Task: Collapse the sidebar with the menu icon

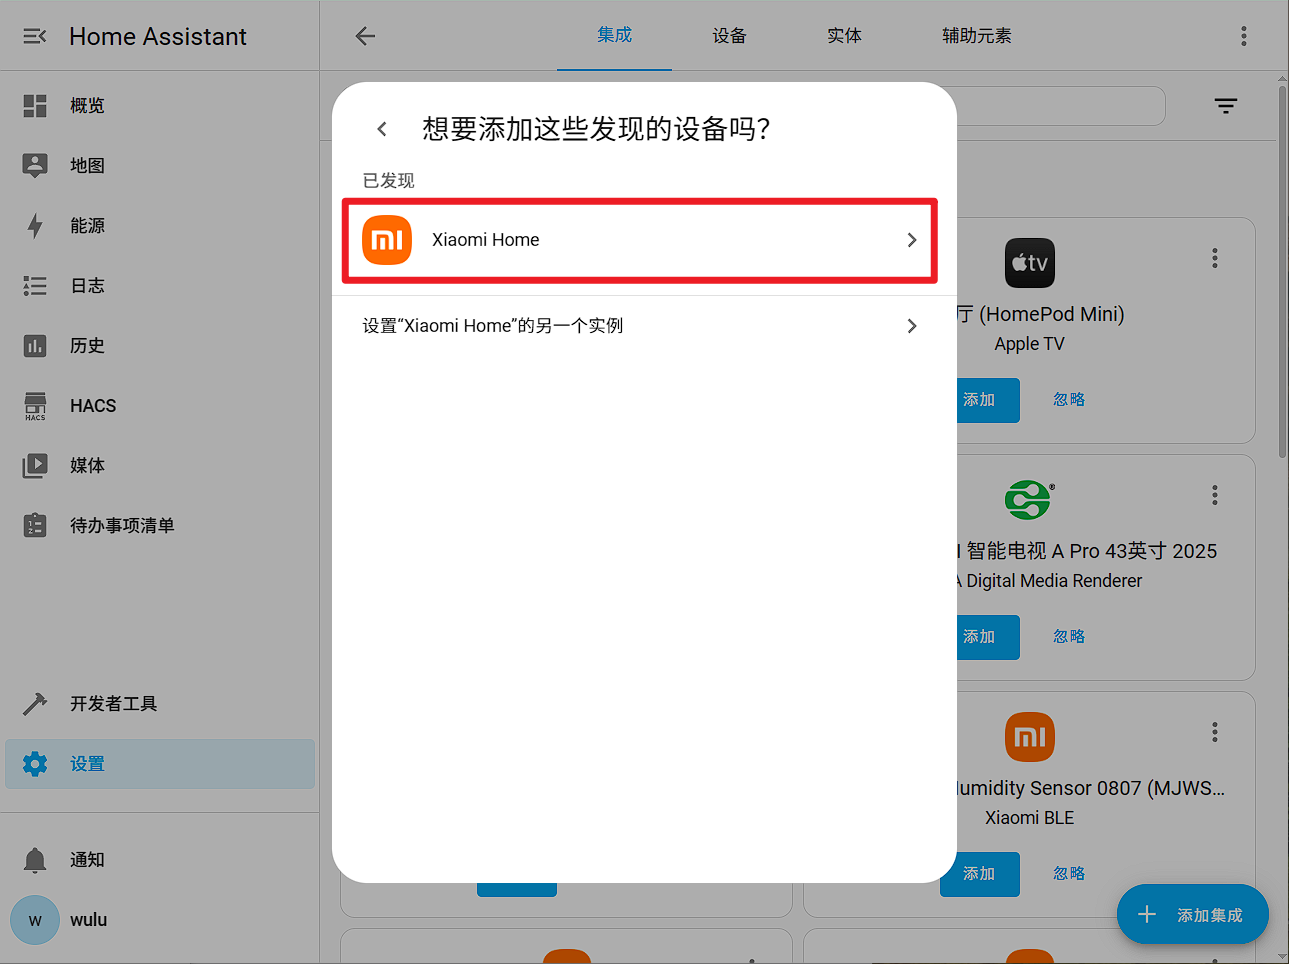Action: pyautogui.click(x=35, y=36)
